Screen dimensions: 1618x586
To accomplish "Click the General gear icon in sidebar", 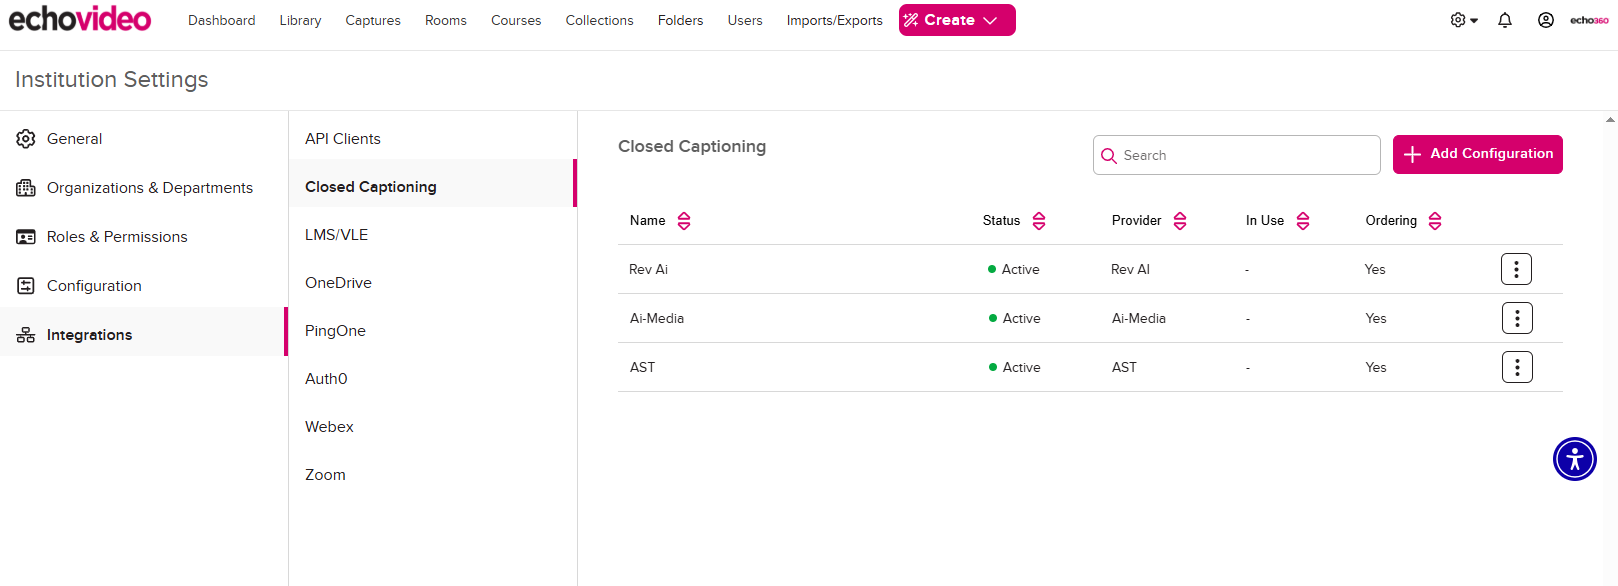I will pos(26,139).
